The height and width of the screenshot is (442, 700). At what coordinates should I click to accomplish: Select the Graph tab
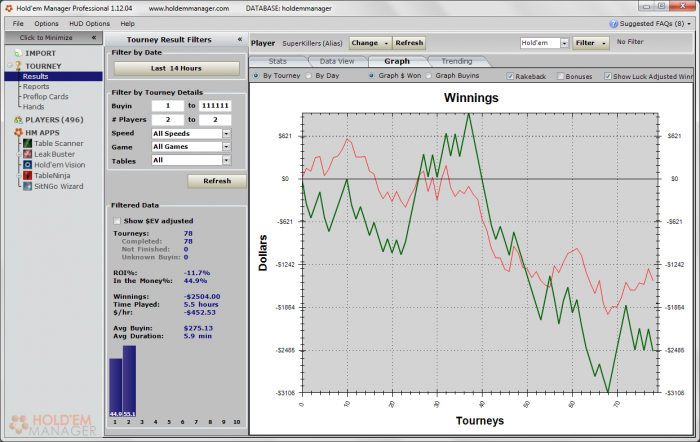coord(397,61)
